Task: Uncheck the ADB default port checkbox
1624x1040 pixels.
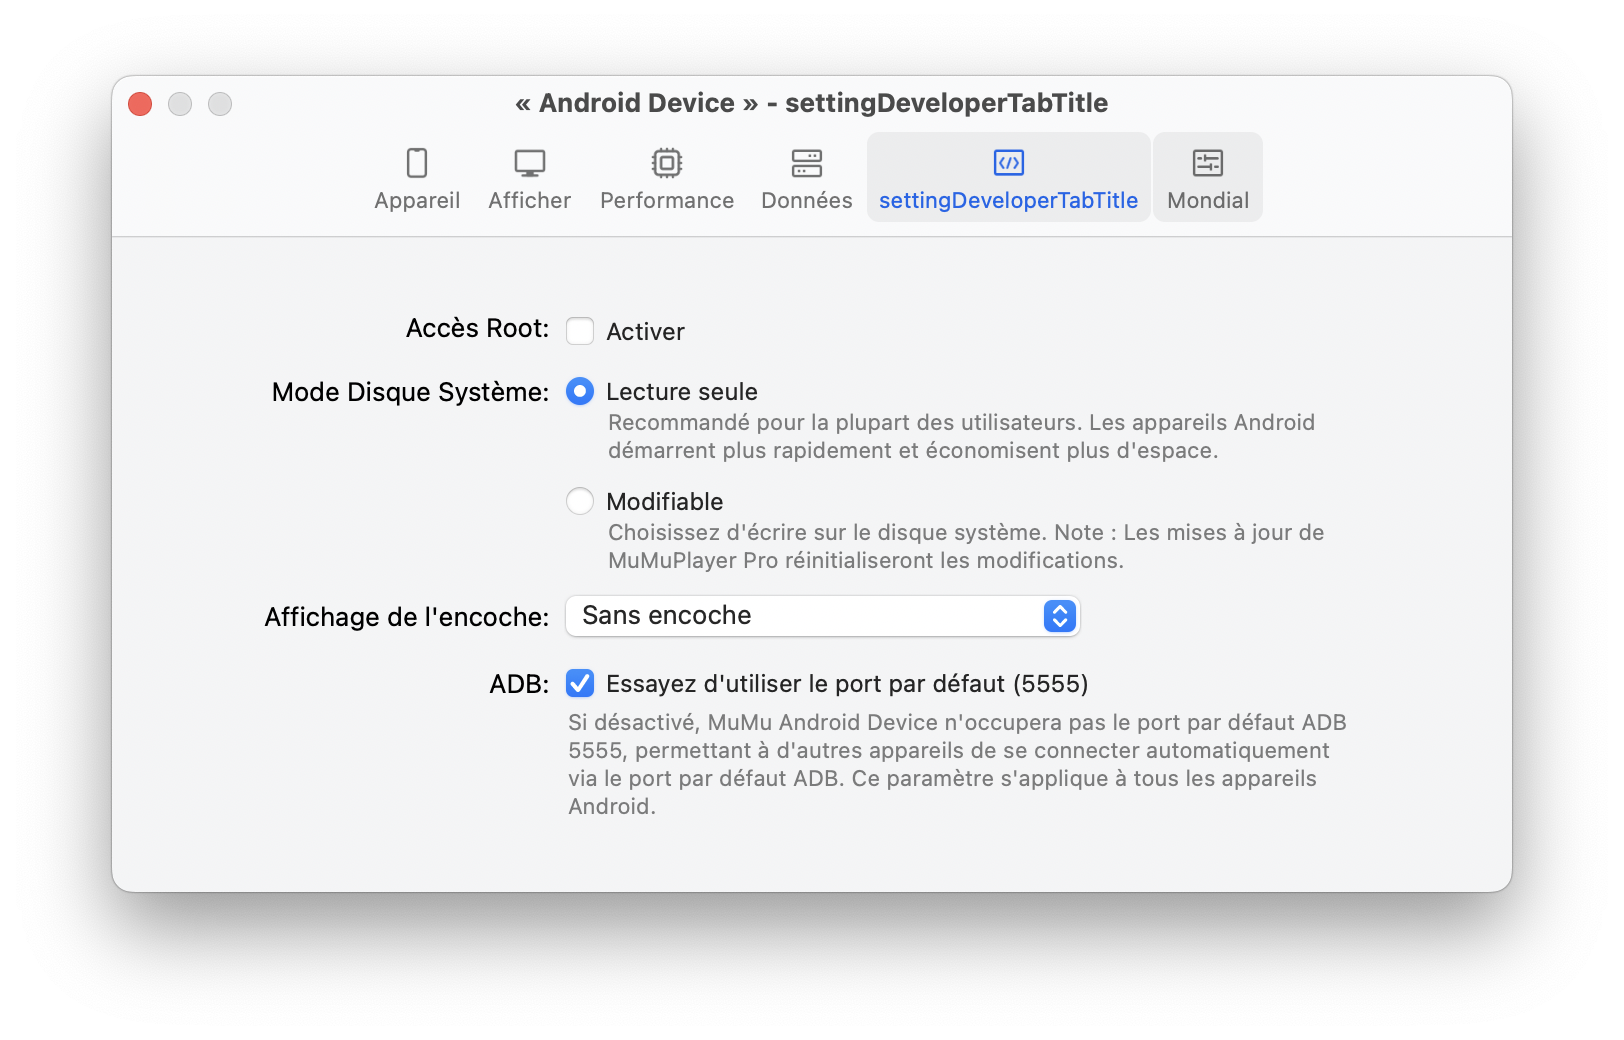Action: click(580, 684)
